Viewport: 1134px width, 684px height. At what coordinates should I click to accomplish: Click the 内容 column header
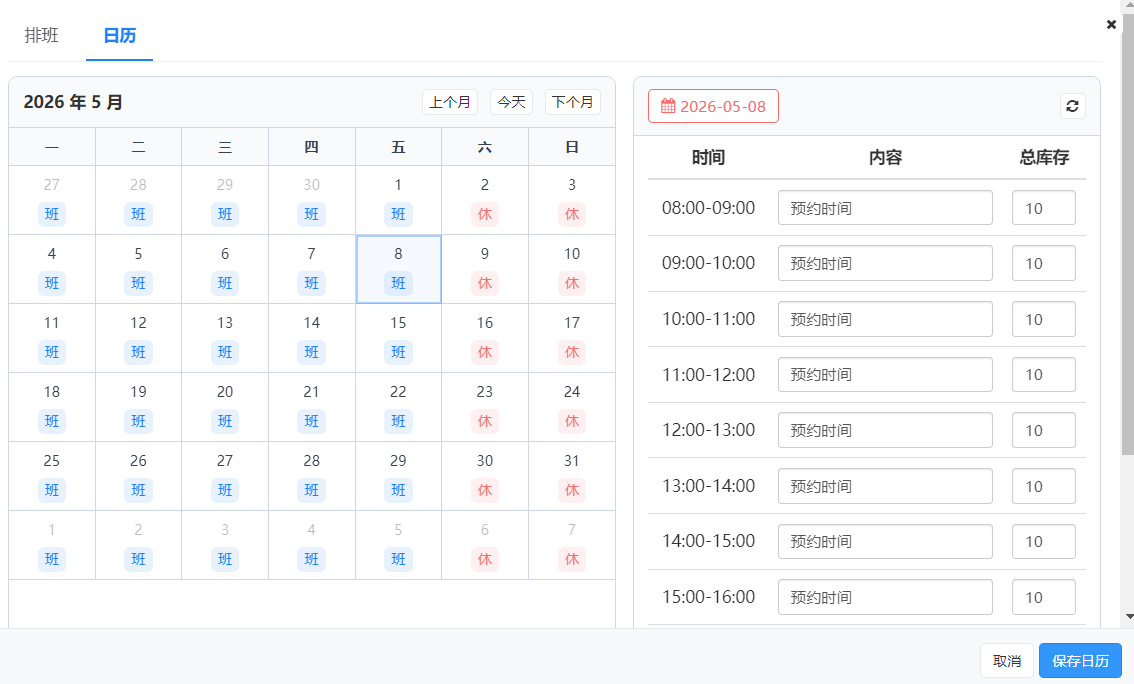pyautogui.click(x=885, y=158)
